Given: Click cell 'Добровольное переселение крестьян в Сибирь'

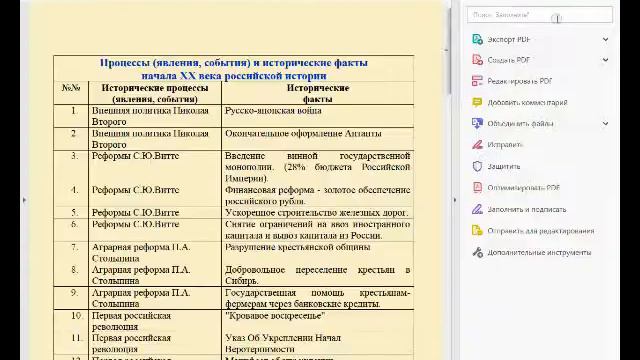Looking at the screenshot, I should (318, 275).
